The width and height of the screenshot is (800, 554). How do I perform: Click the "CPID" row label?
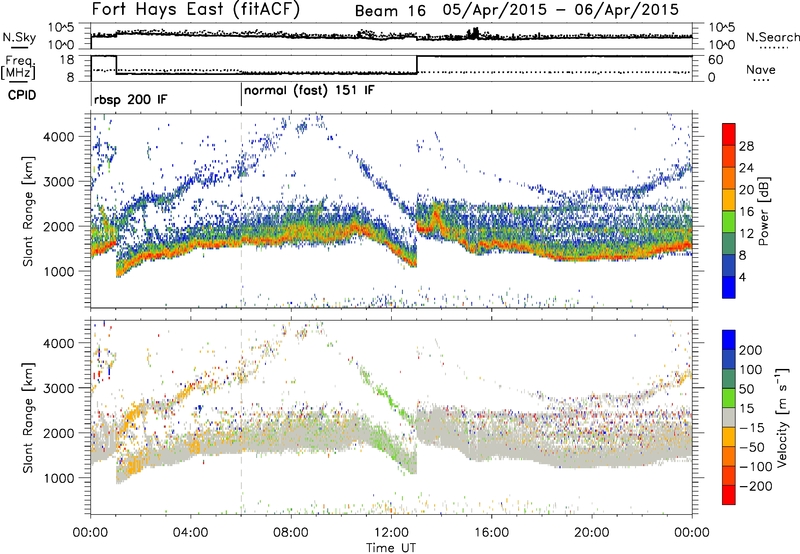22,95
